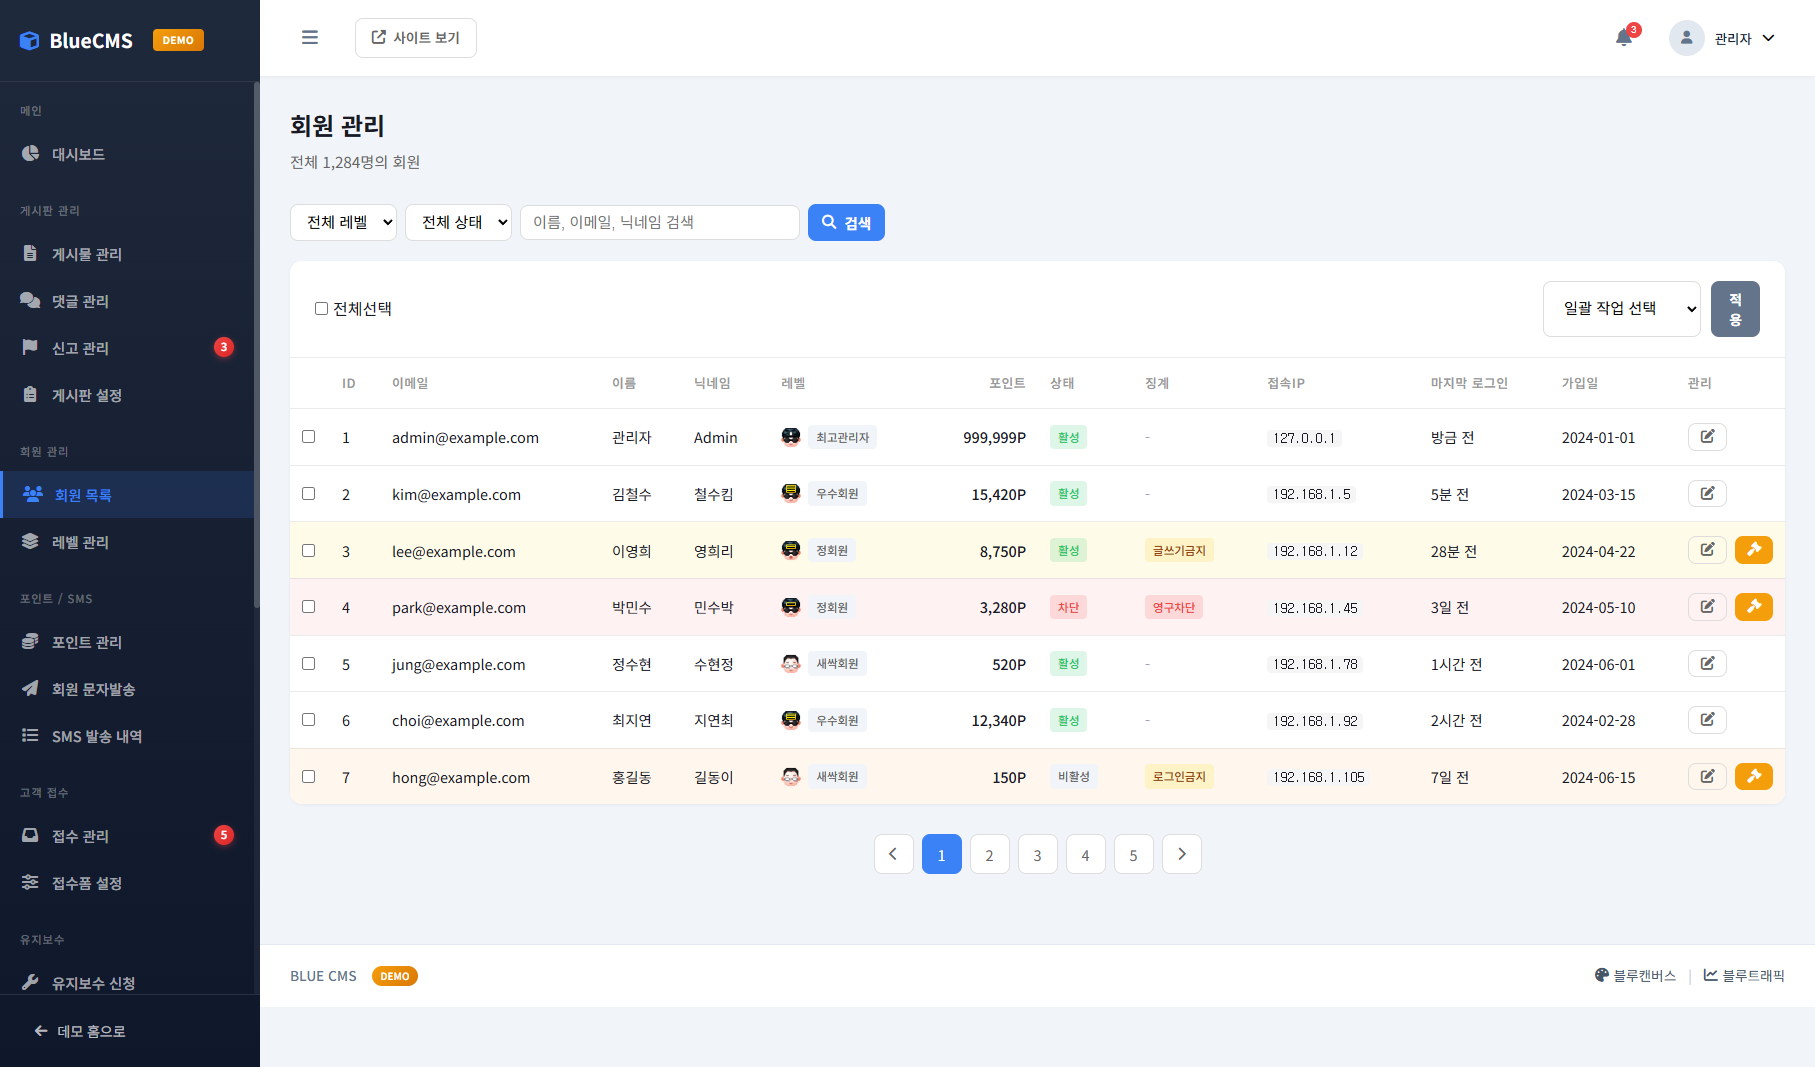Click the previous page arrow

893,854
